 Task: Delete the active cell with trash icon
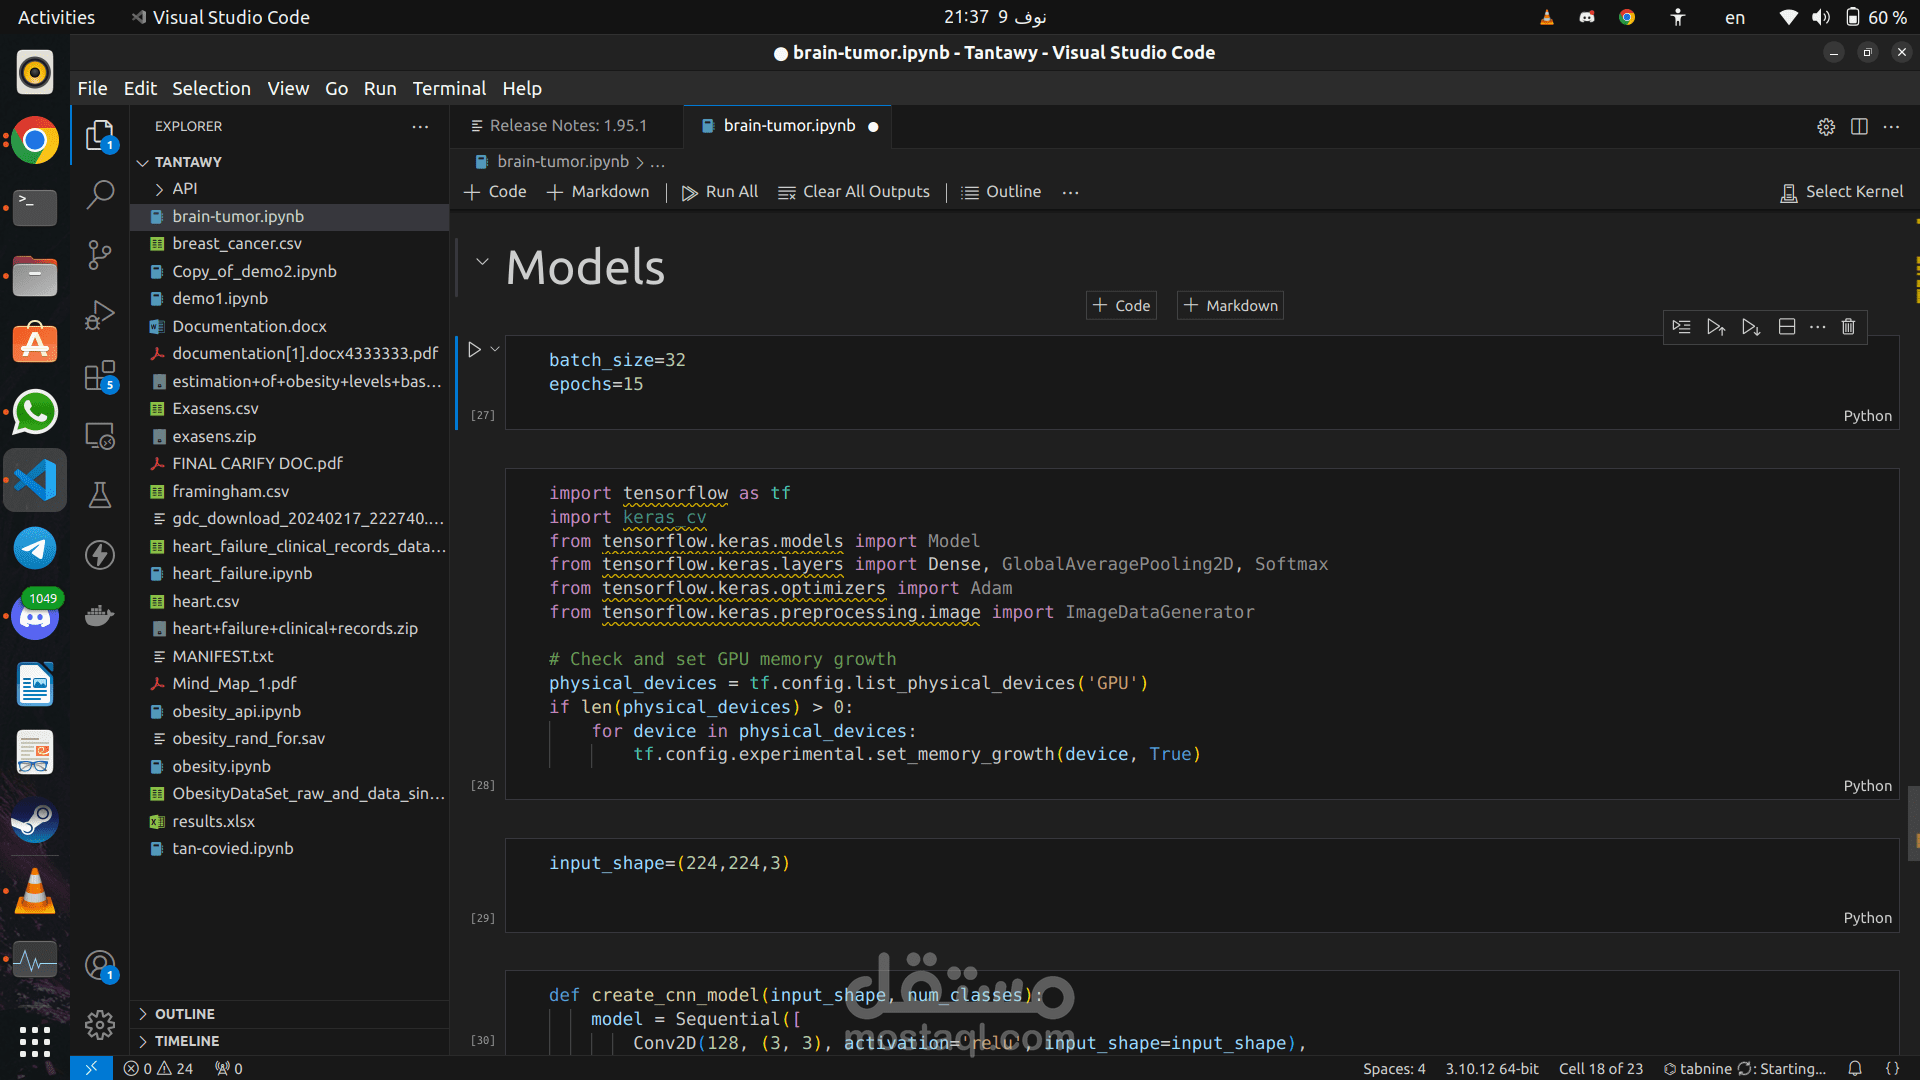coord(1848,327)
